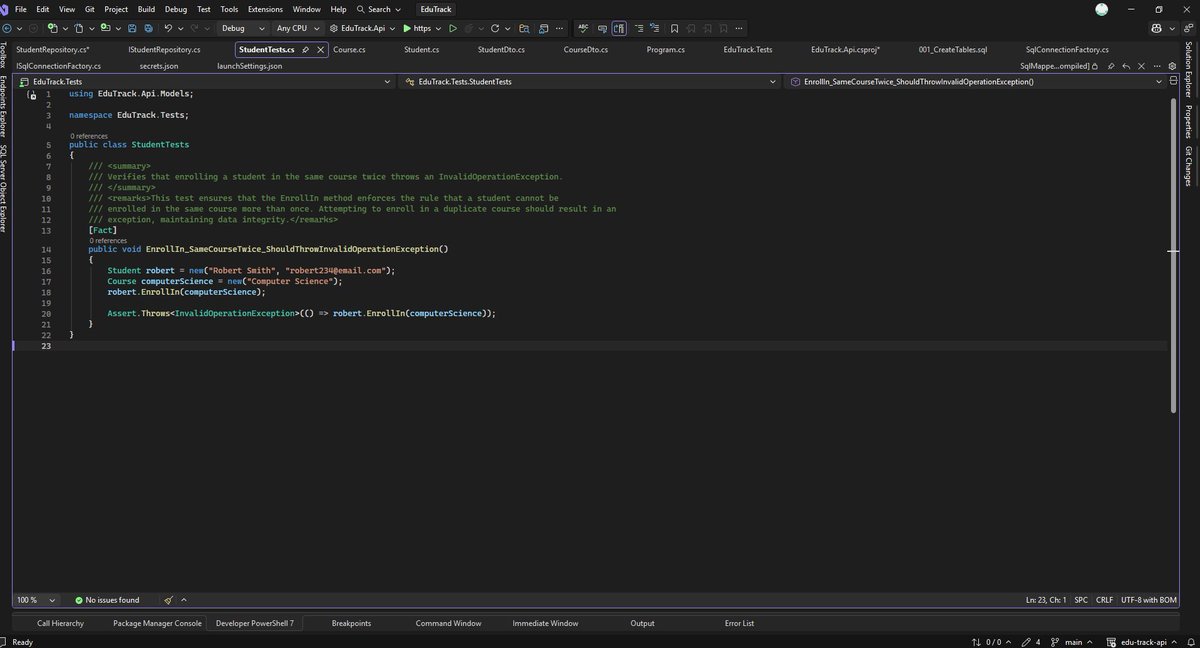Switch to the Program.cs tab
The width and height of the screenshot is (1200, 648).
pos(666,49)
